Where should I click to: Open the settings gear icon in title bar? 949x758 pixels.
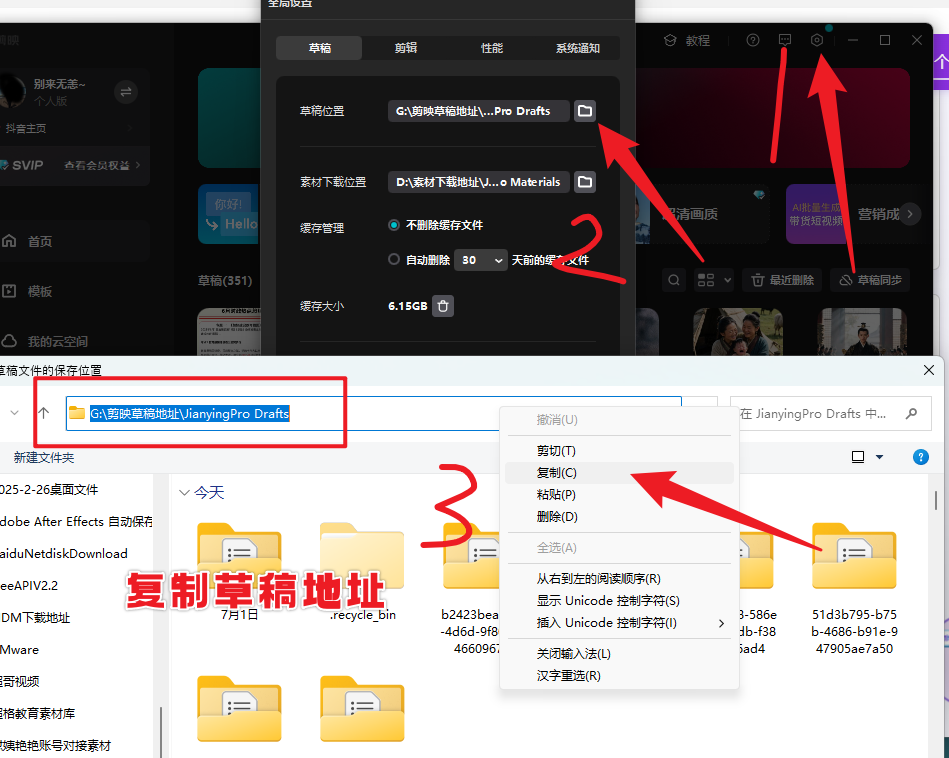pyautogui.click(x=817, y=40)
